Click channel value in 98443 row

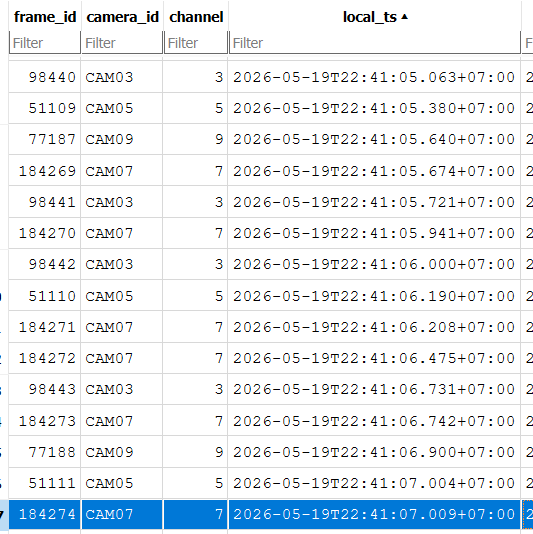[x=219, y=390]
